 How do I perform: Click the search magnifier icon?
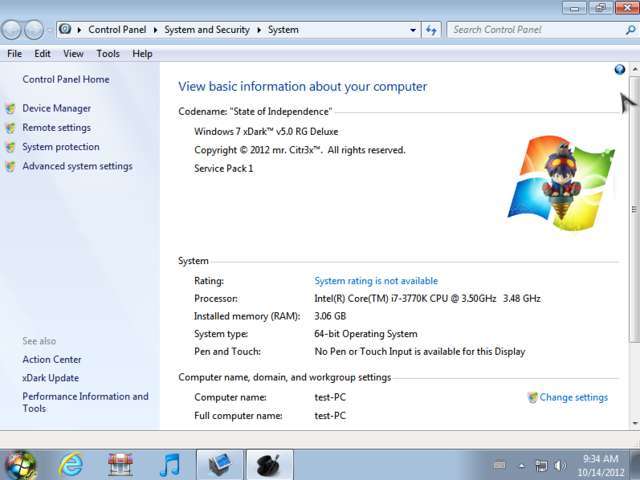click(x=630, y=30)
